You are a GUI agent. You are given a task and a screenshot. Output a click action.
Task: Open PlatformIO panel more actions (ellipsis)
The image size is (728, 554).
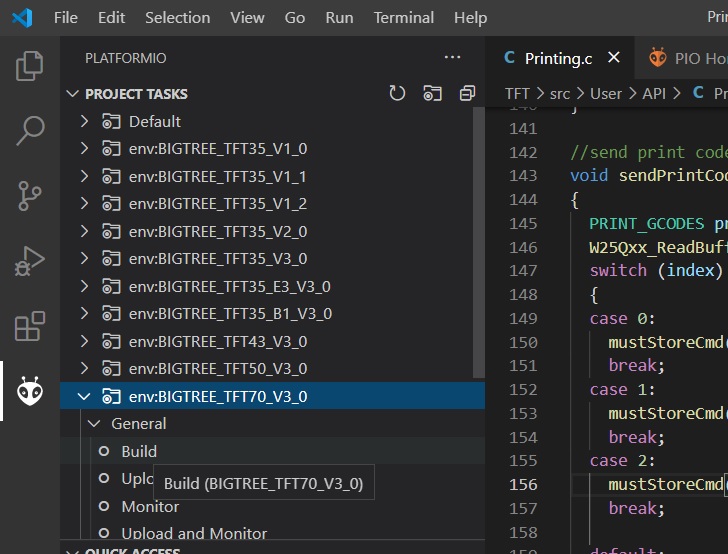coord(452,58)
